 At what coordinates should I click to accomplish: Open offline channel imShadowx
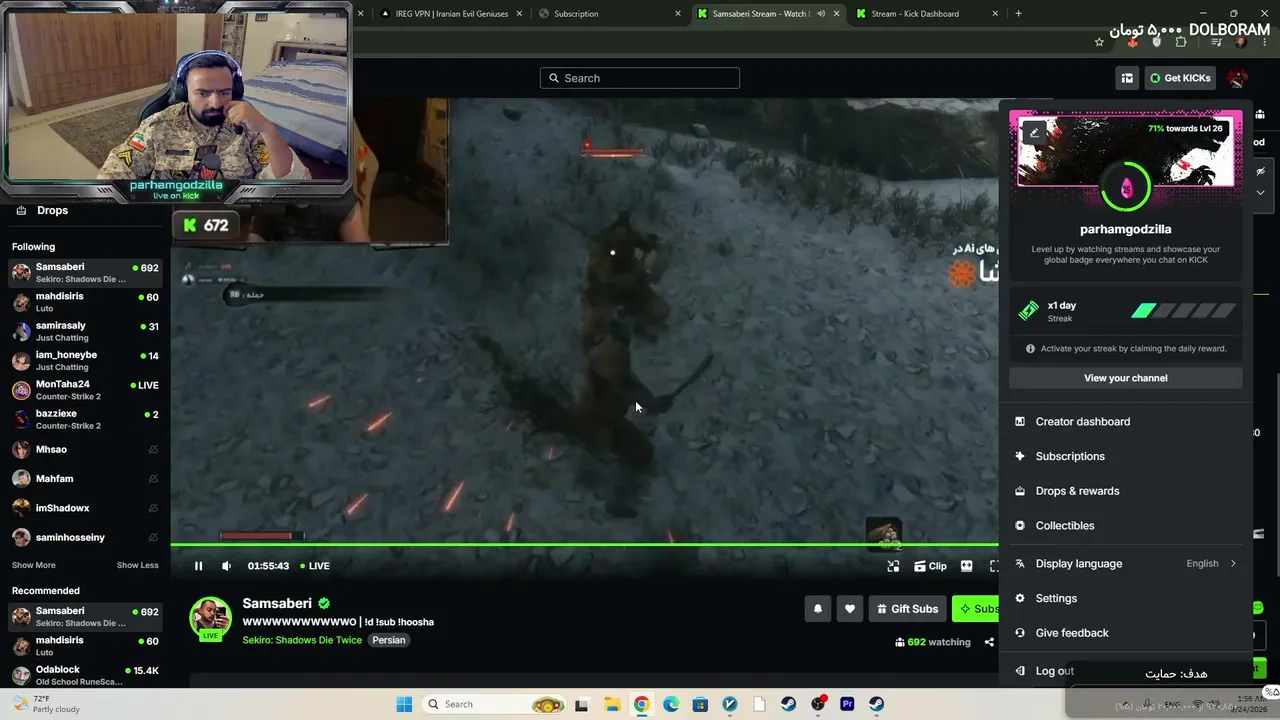(85, 508)
